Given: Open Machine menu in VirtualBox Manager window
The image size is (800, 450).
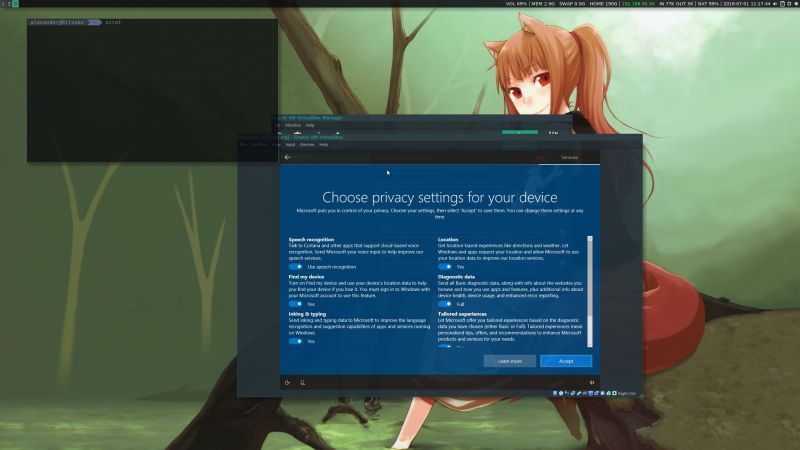Looking at the screenshot, I should click(293, 125).
